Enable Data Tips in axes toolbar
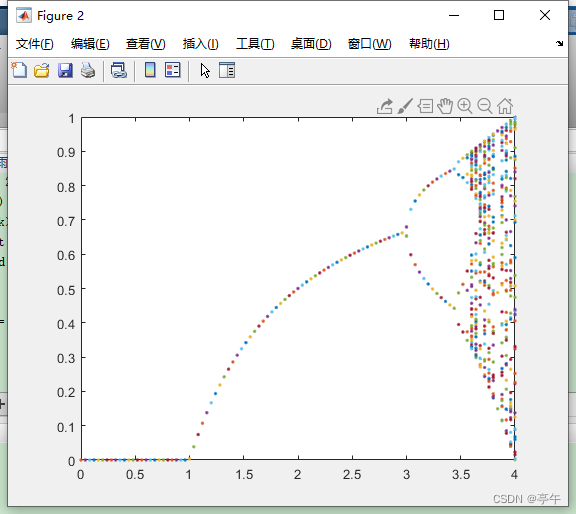Viewport: 576px width, 514px height. point(425,106)
